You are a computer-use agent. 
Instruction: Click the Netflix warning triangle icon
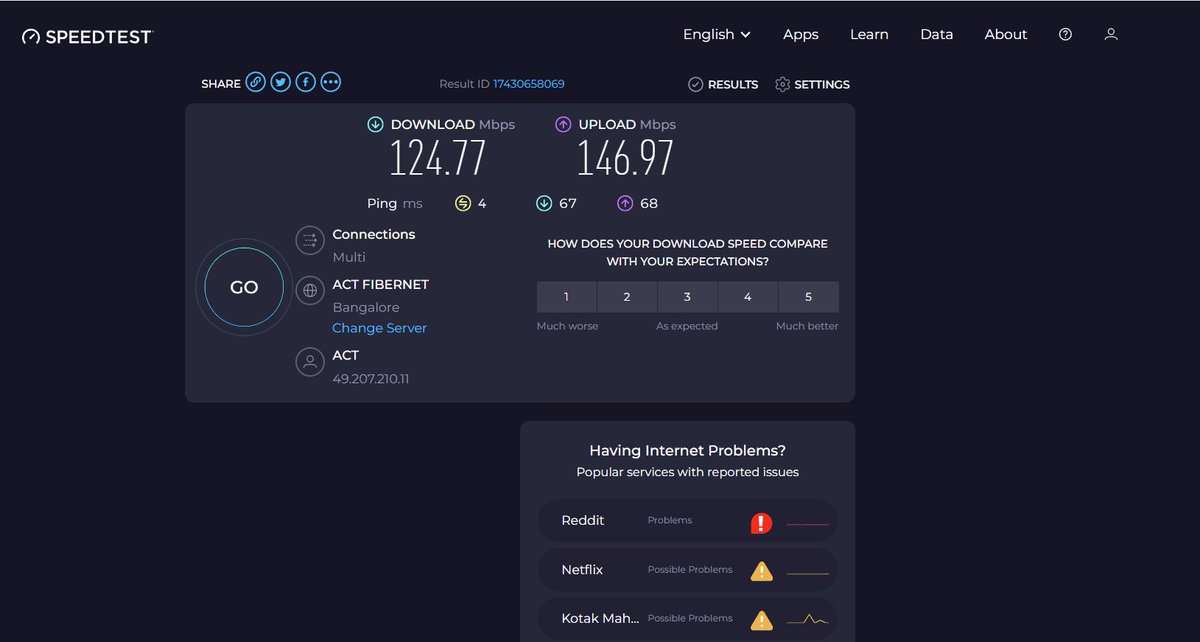coord(762,571)
